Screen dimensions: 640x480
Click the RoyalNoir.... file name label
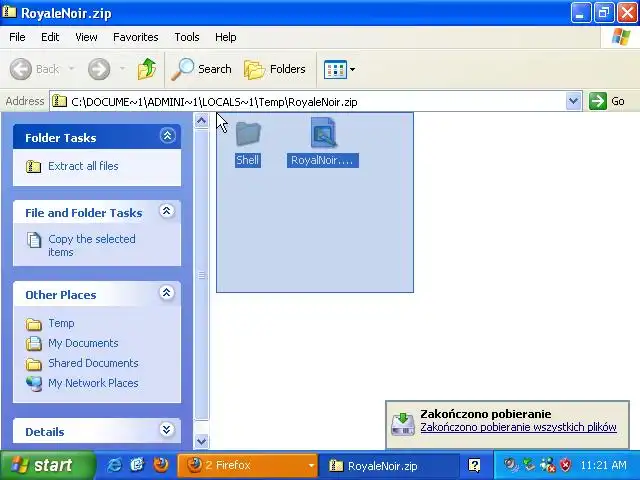[x=322, y=160]
